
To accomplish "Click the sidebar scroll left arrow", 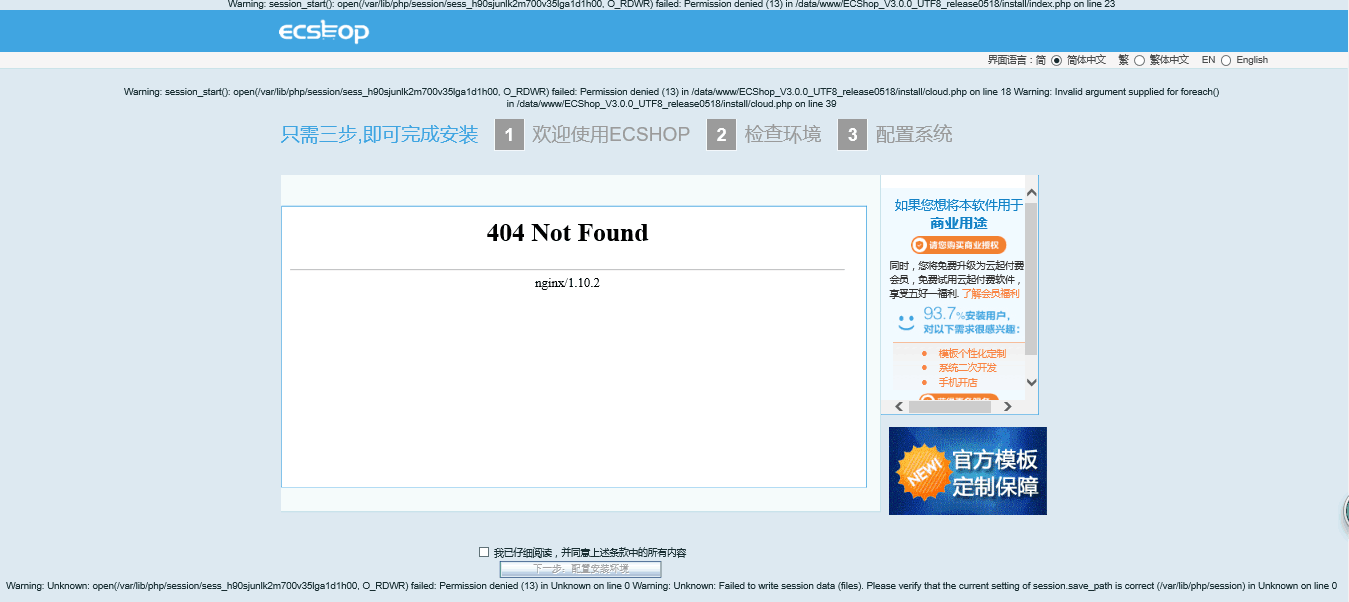I will (x=899, y=406).
